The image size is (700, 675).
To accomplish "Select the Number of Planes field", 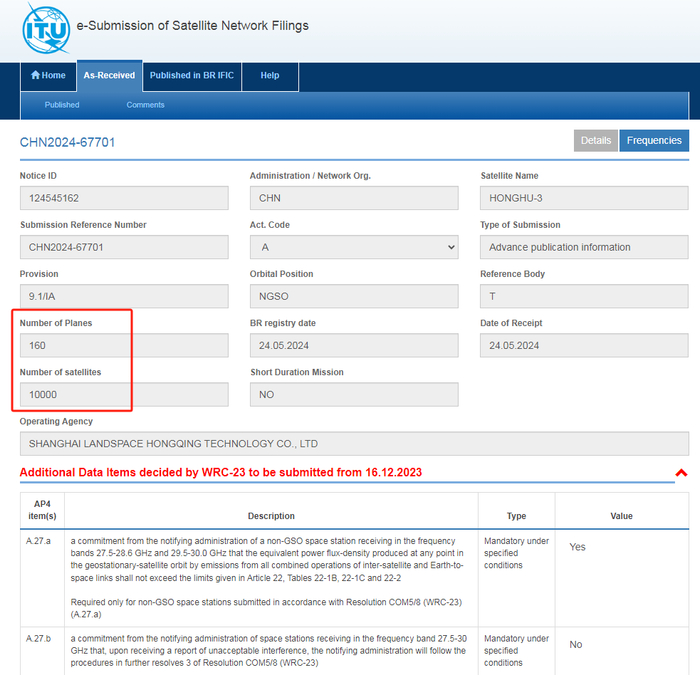I will [124, 346].
